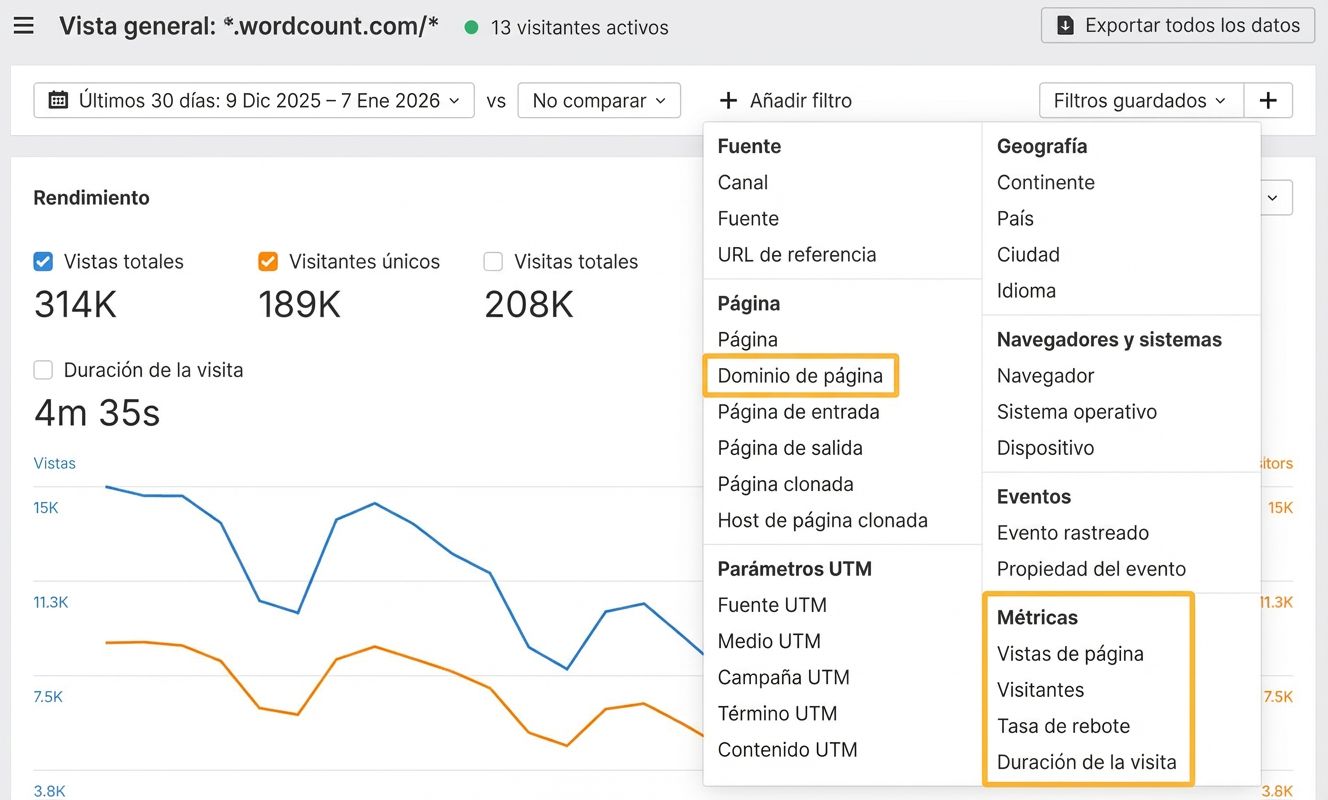Image resolution: width=1328 pixels, height=800 pixels.
Task: Click Exportar todos los datos button
Action: (x=1177, y=26)
